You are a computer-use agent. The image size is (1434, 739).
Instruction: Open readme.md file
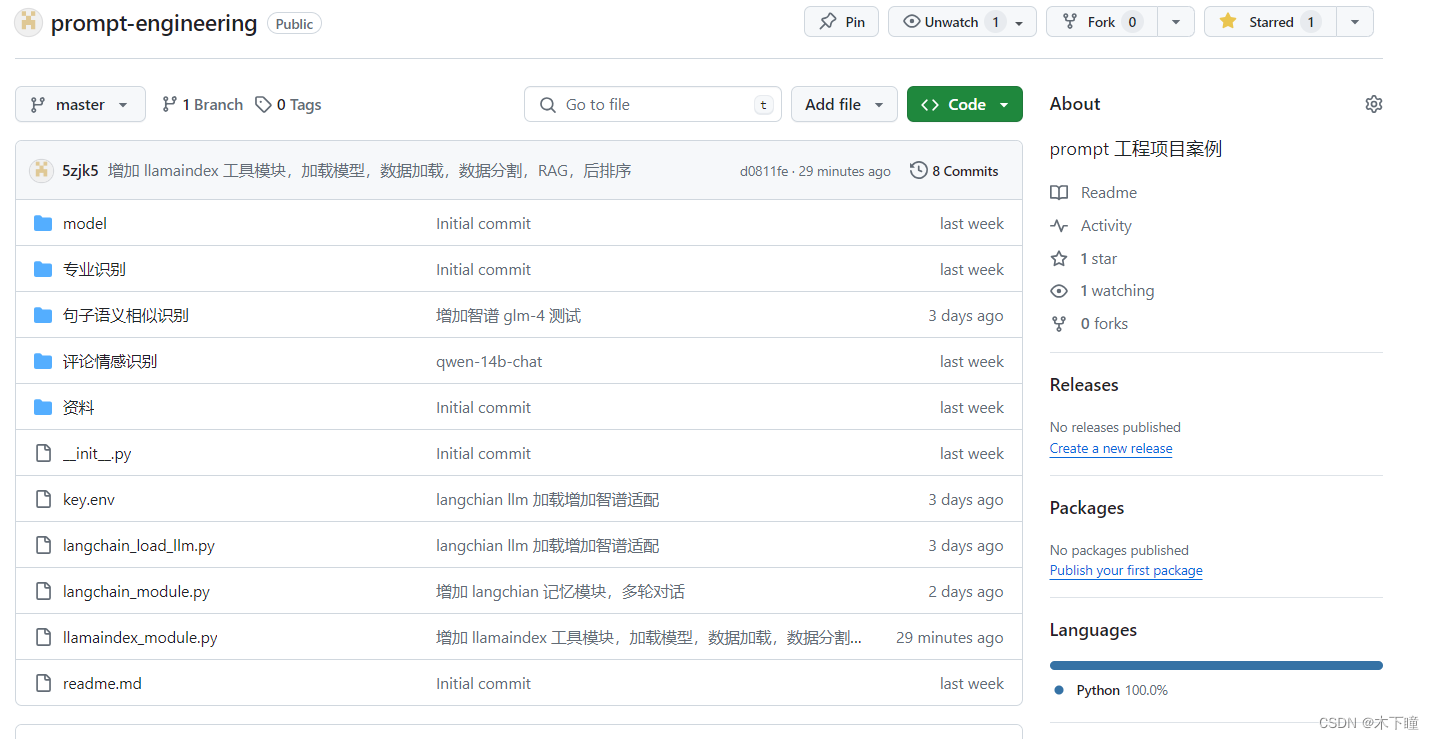tap(102, 683)
